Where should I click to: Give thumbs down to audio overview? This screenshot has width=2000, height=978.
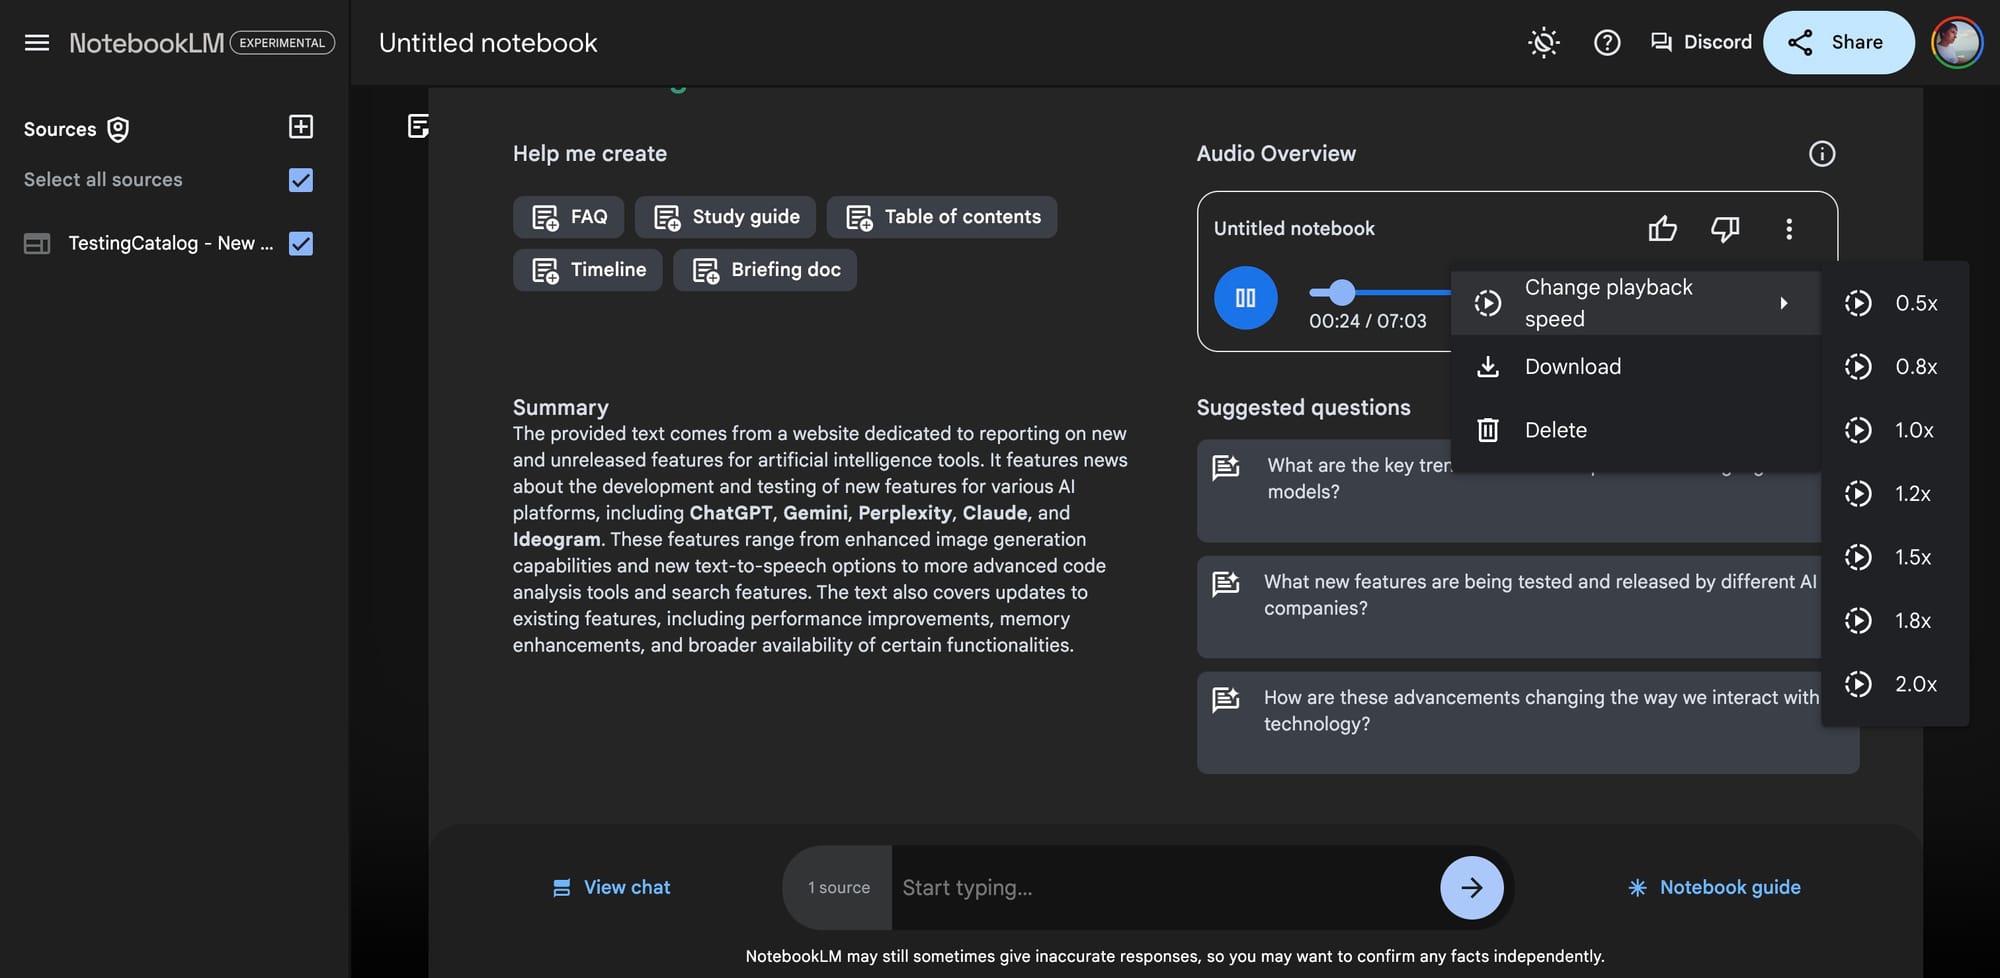coord(1725,229)
